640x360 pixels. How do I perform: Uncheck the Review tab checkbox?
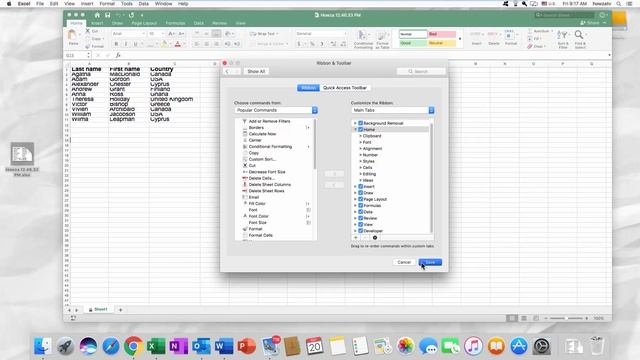360,218
